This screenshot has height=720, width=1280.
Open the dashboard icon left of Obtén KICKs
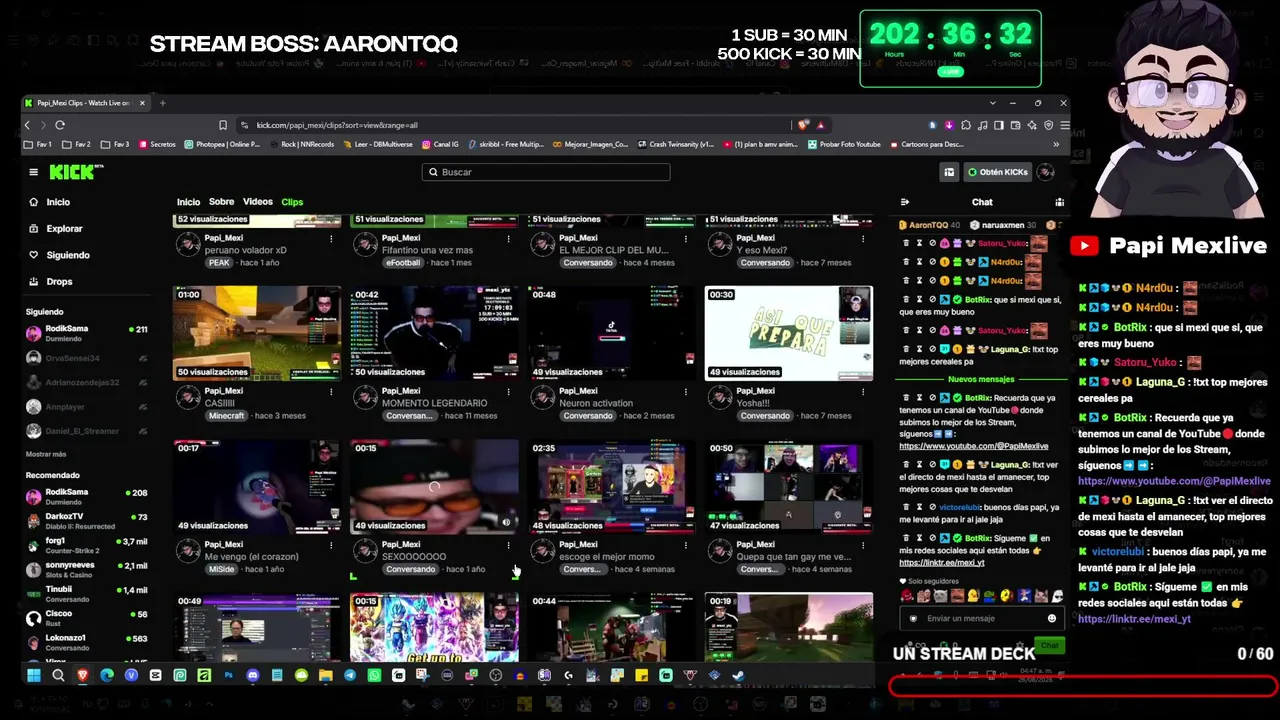click(949, 172)
